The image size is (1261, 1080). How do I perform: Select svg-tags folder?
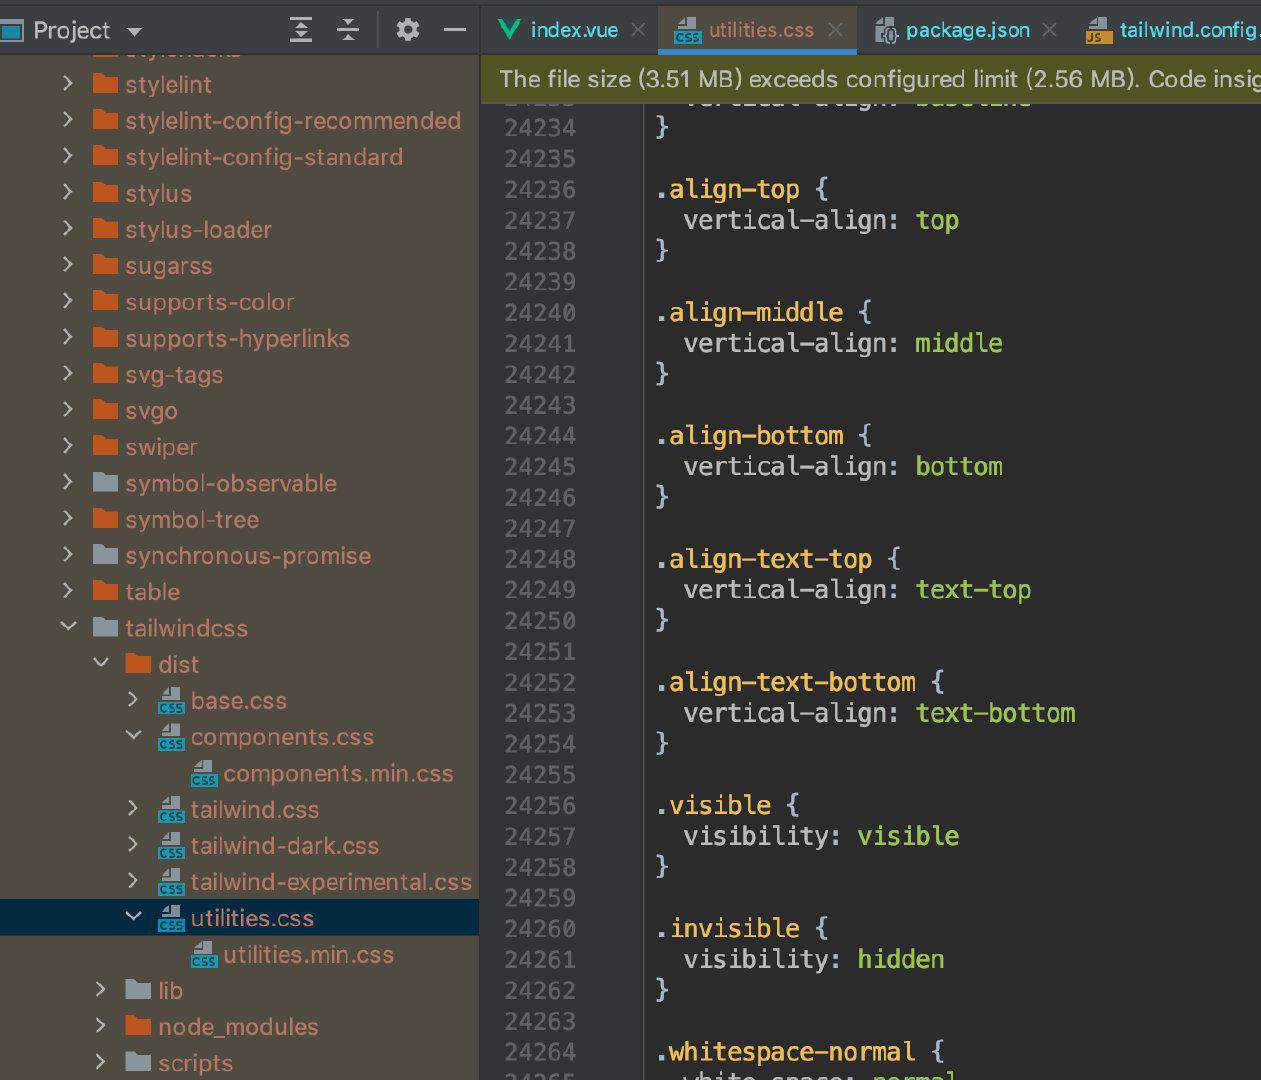coord(174,374)
